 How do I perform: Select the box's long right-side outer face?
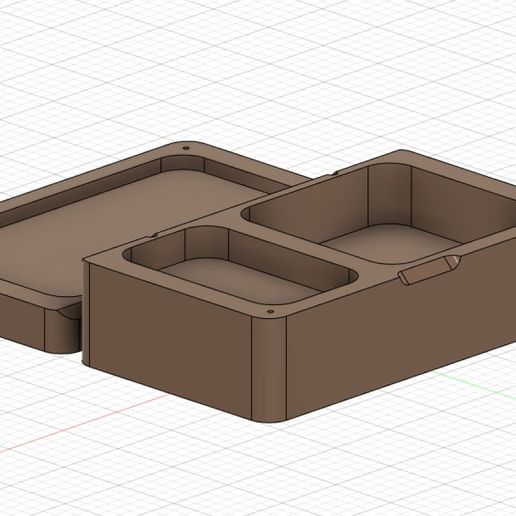point(400,327)
